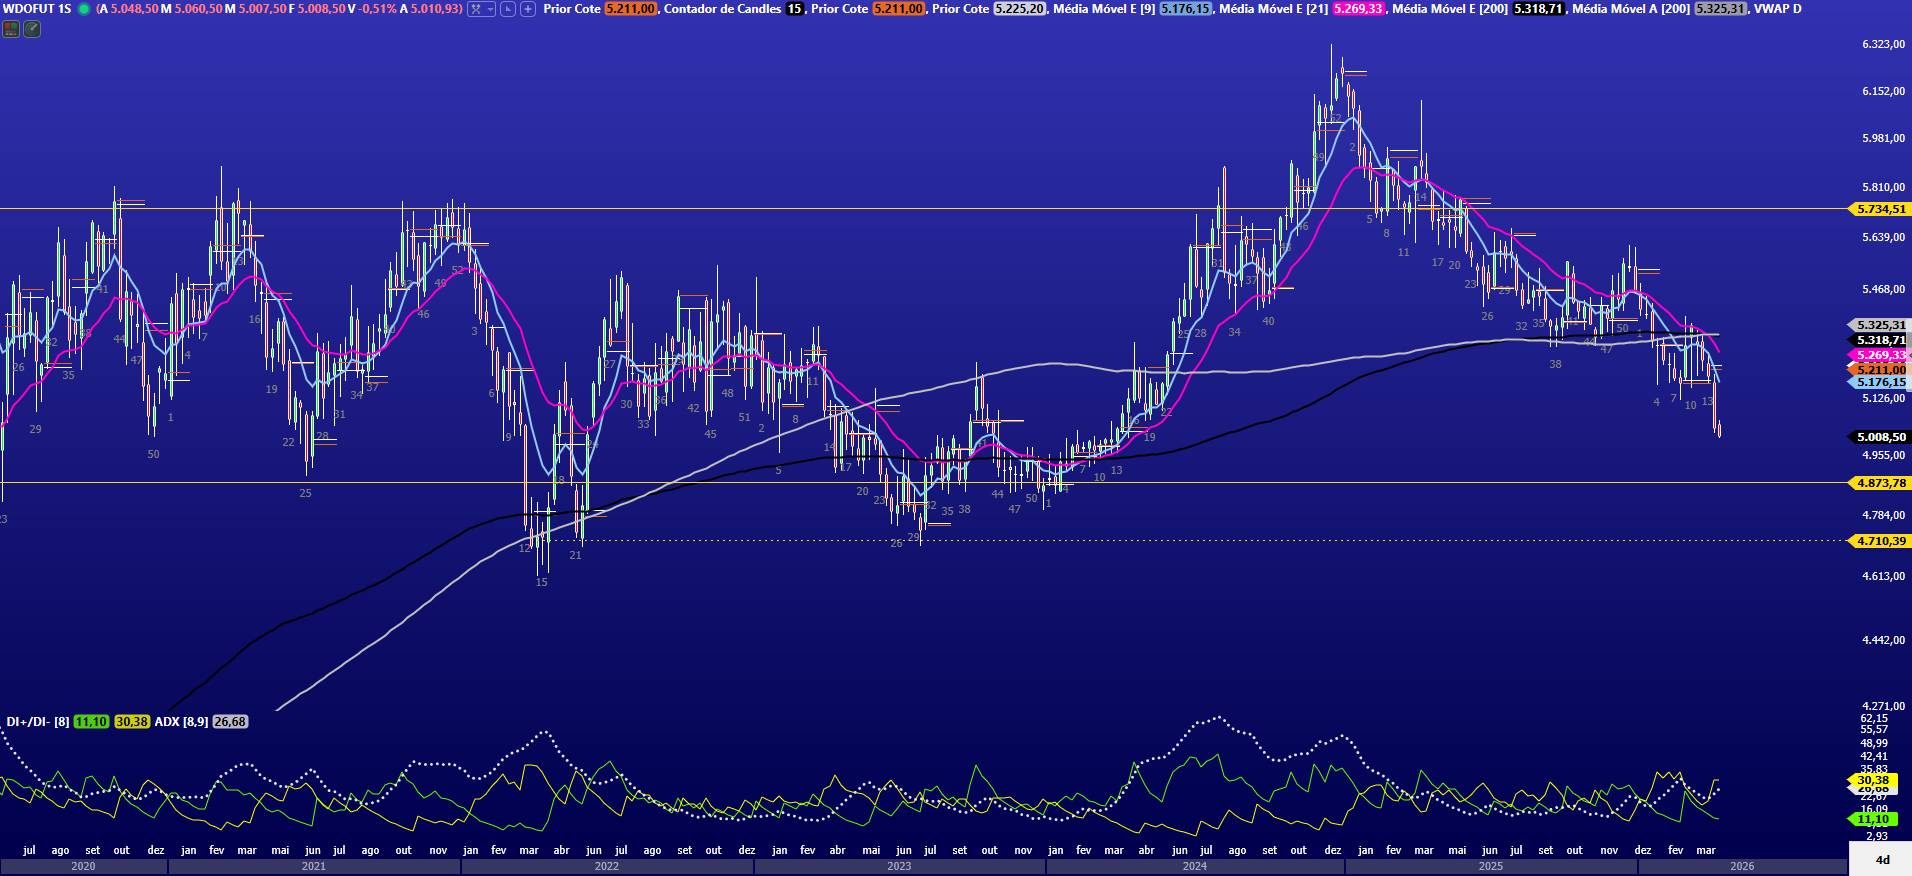The image size is (1912, 876).
Task: Click the red-green candle icon below the ticker
Action: [11, 29]
